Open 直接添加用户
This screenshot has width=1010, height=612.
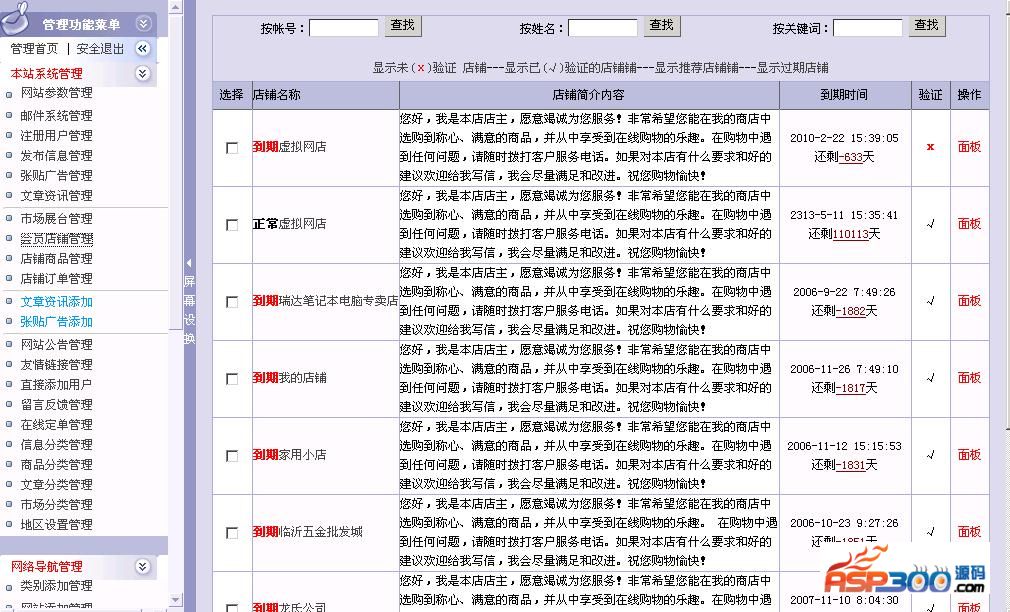[56, 385]
